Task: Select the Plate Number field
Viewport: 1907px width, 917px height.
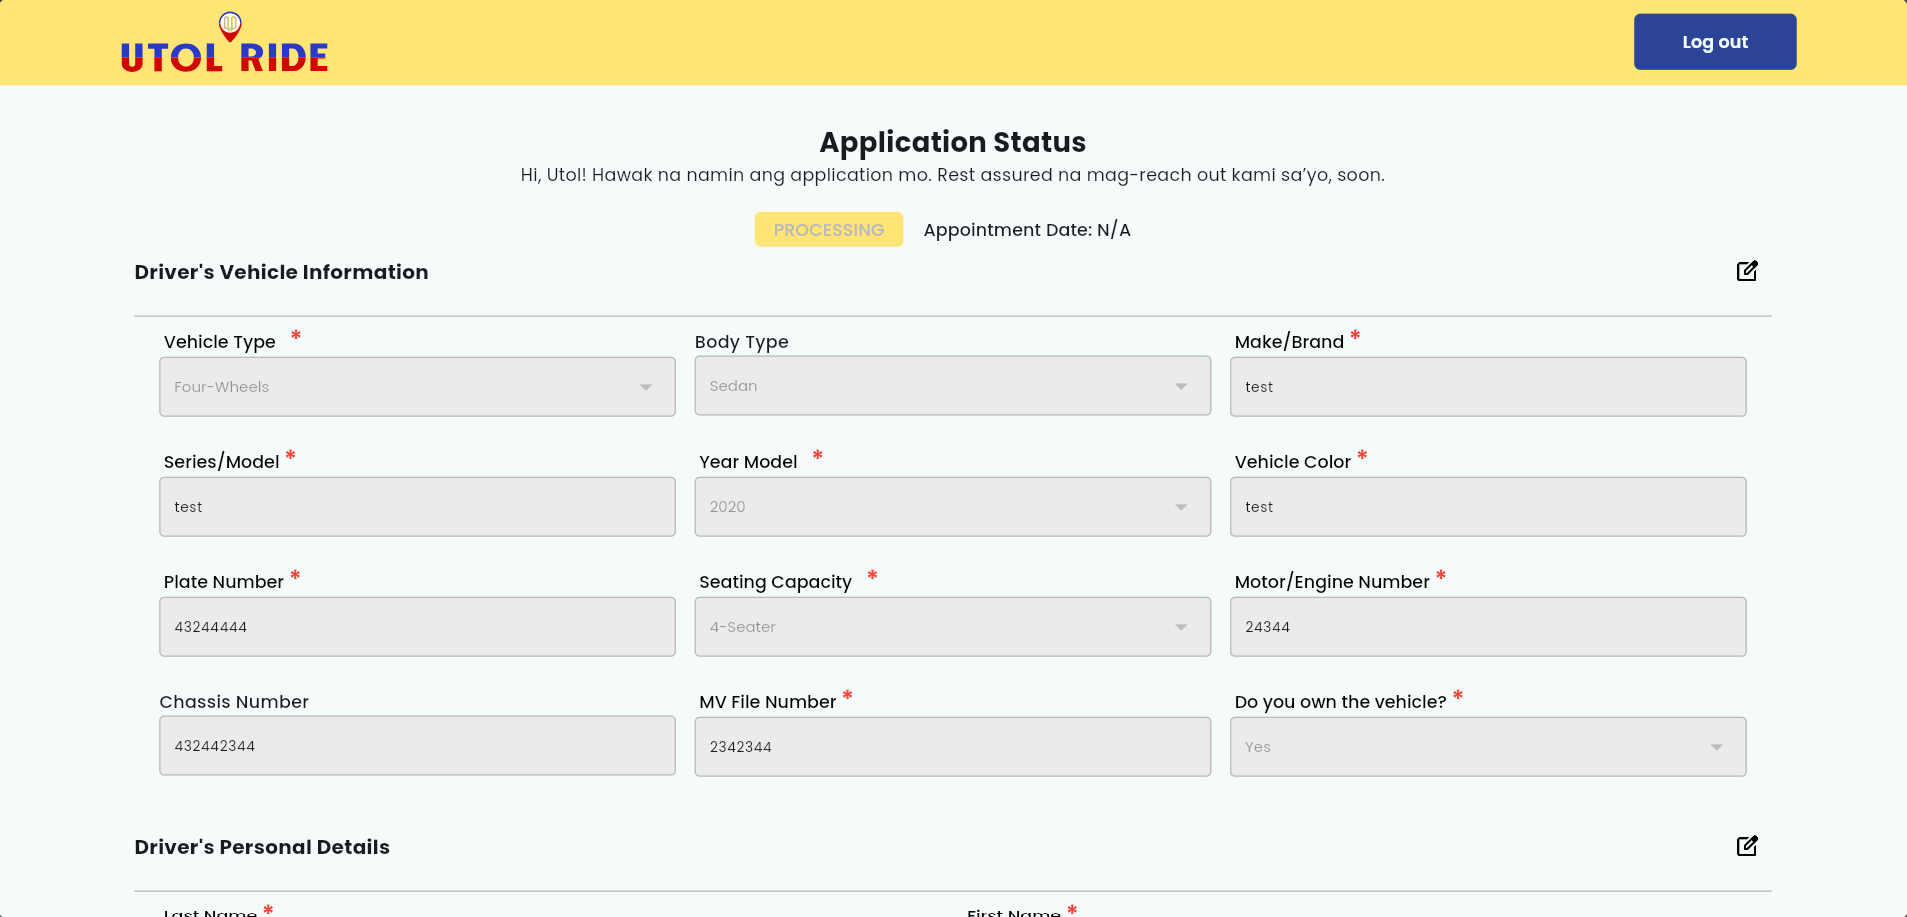Action: [417, 627]
